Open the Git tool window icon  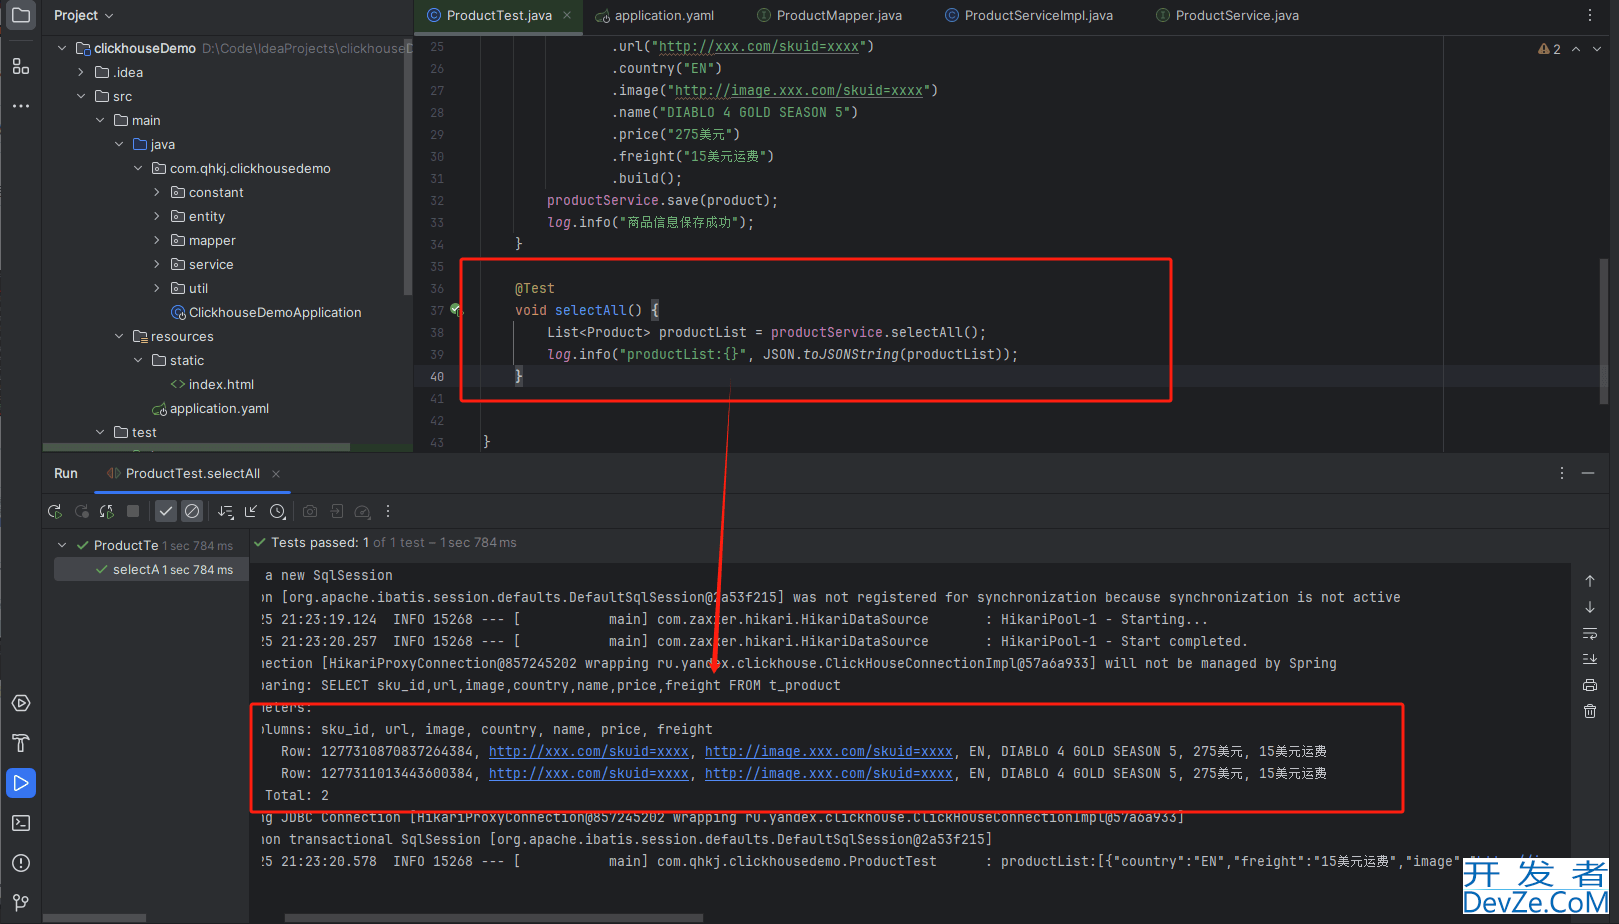coord(21,902)
